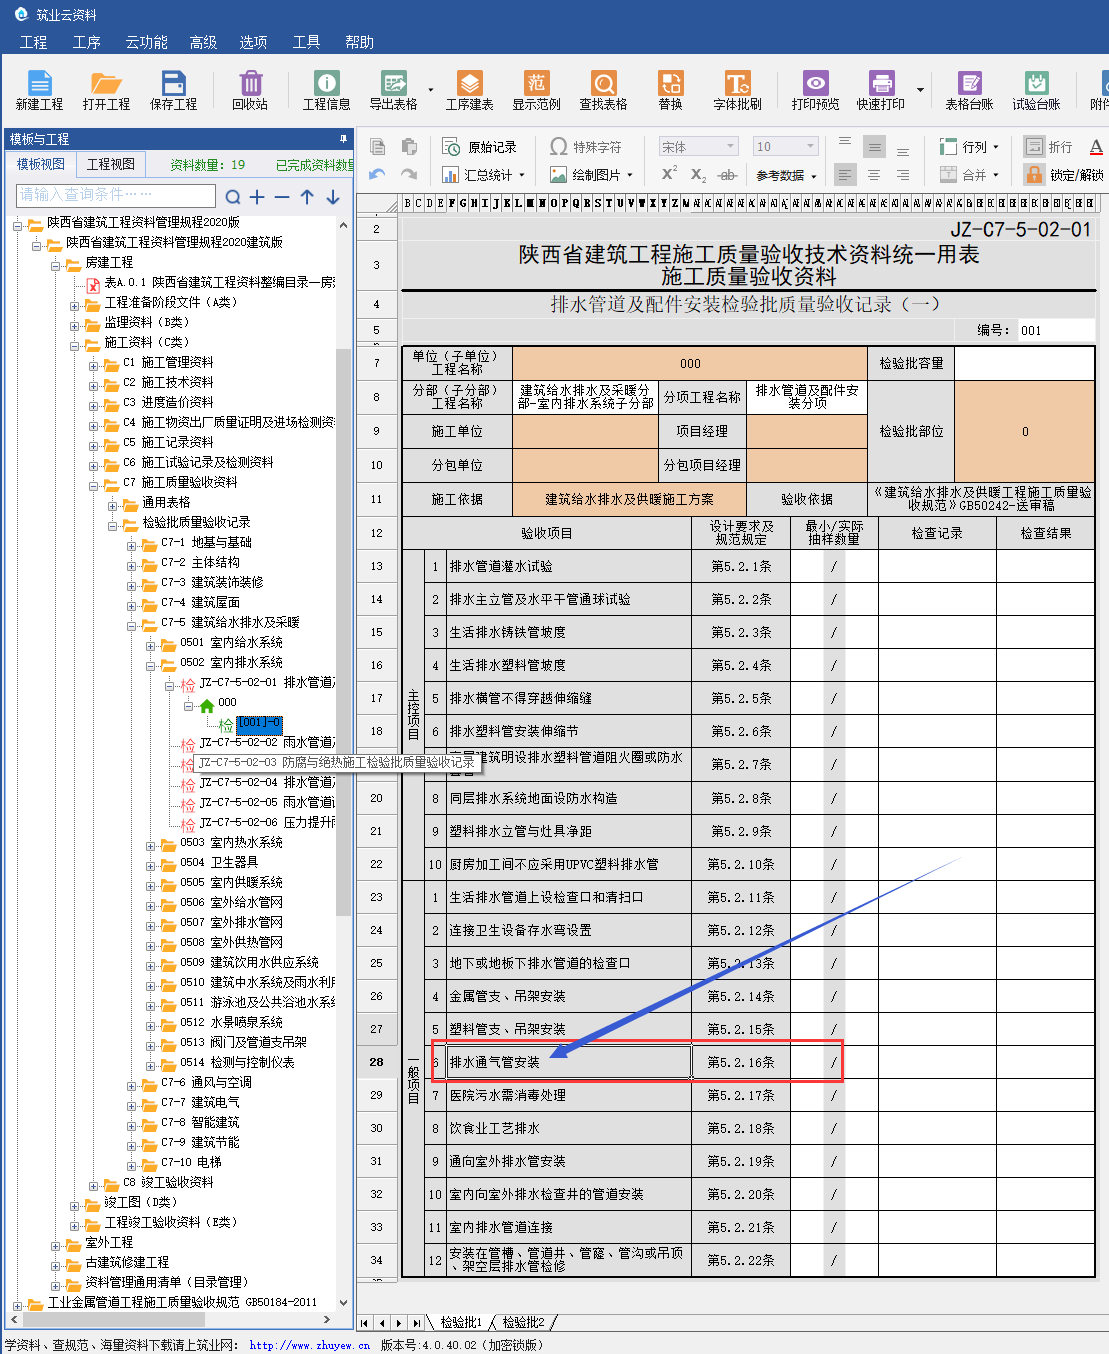Open the 行列 rows and columns dropdown

point(969,147)
